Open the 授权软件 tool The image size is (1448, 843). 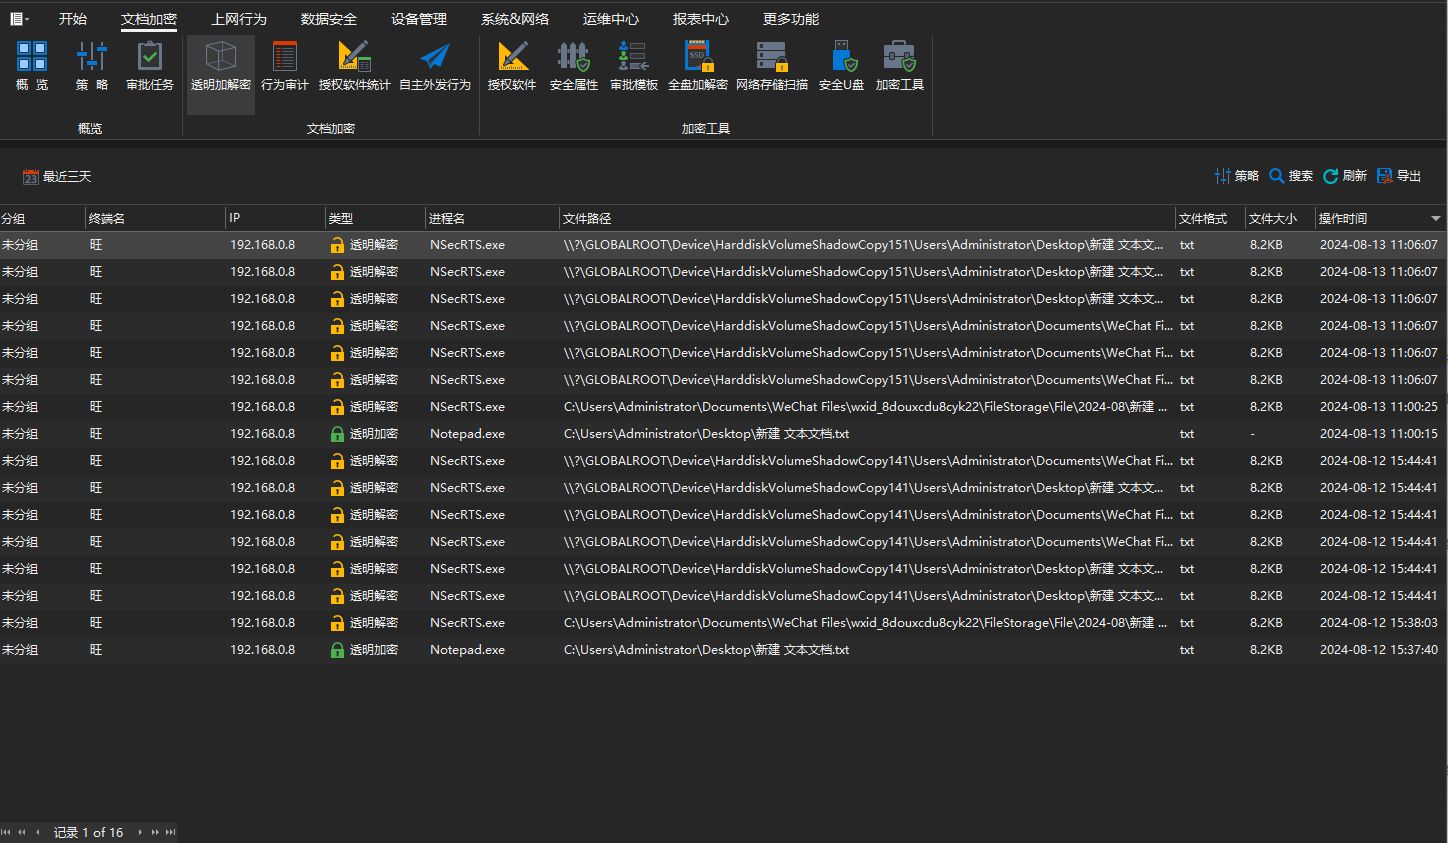pyautogui.click(x=512, y=66)
